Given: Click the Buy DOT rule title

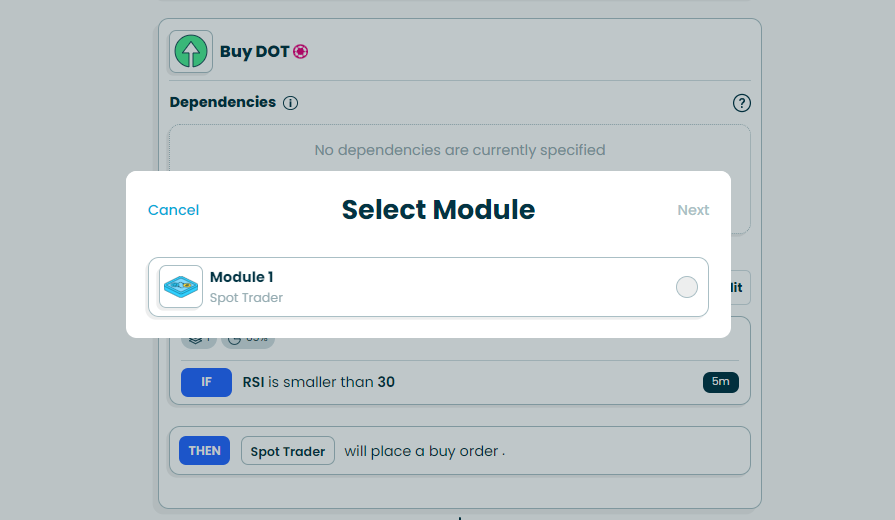Looking at the screenshot, I should pyautogui.click(x=254, y=52).
